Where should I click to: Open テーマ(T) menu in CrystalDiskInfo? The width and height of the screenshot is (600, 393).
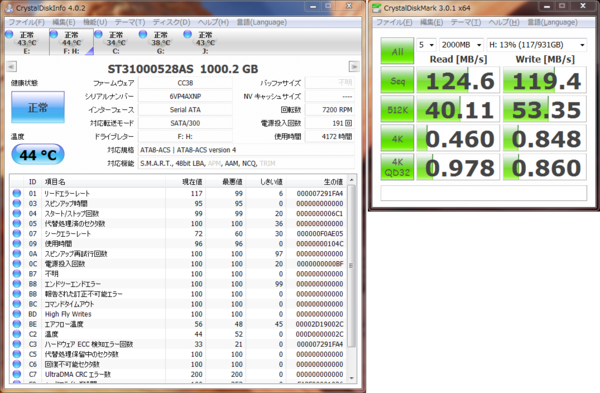(130, 22)
